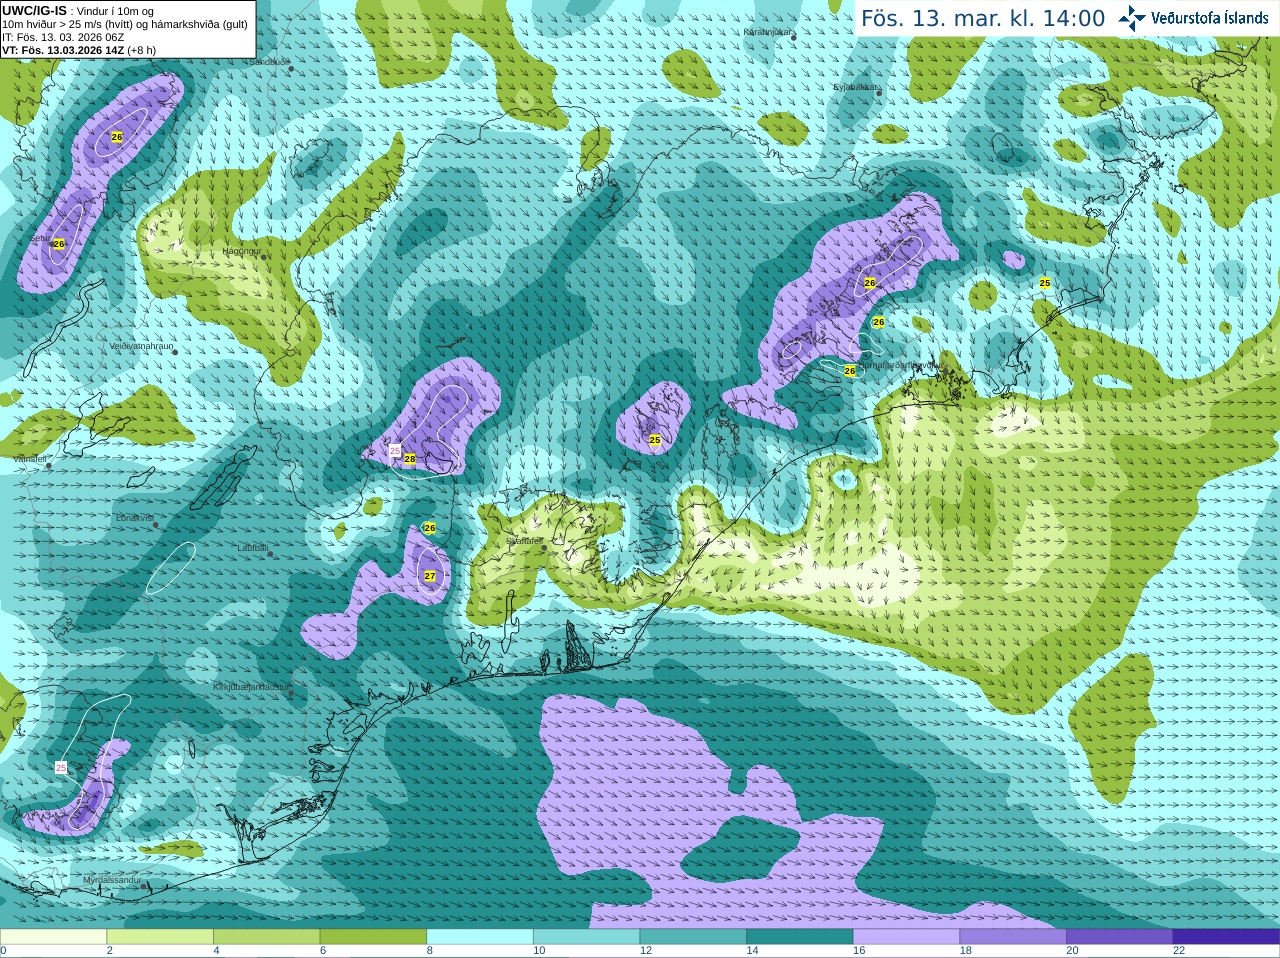Click the Lónakvísl station label
The height and width of the screenshot is (958, 1280).
[134, 518]
